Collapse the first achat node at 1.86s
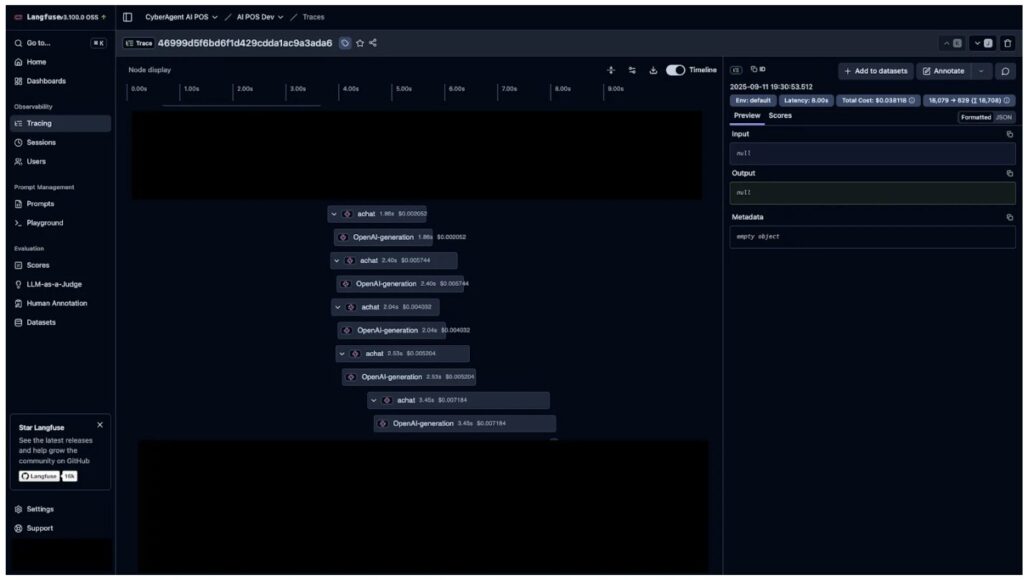Viewport: 1024px width, 580px height. pos(334,214)
